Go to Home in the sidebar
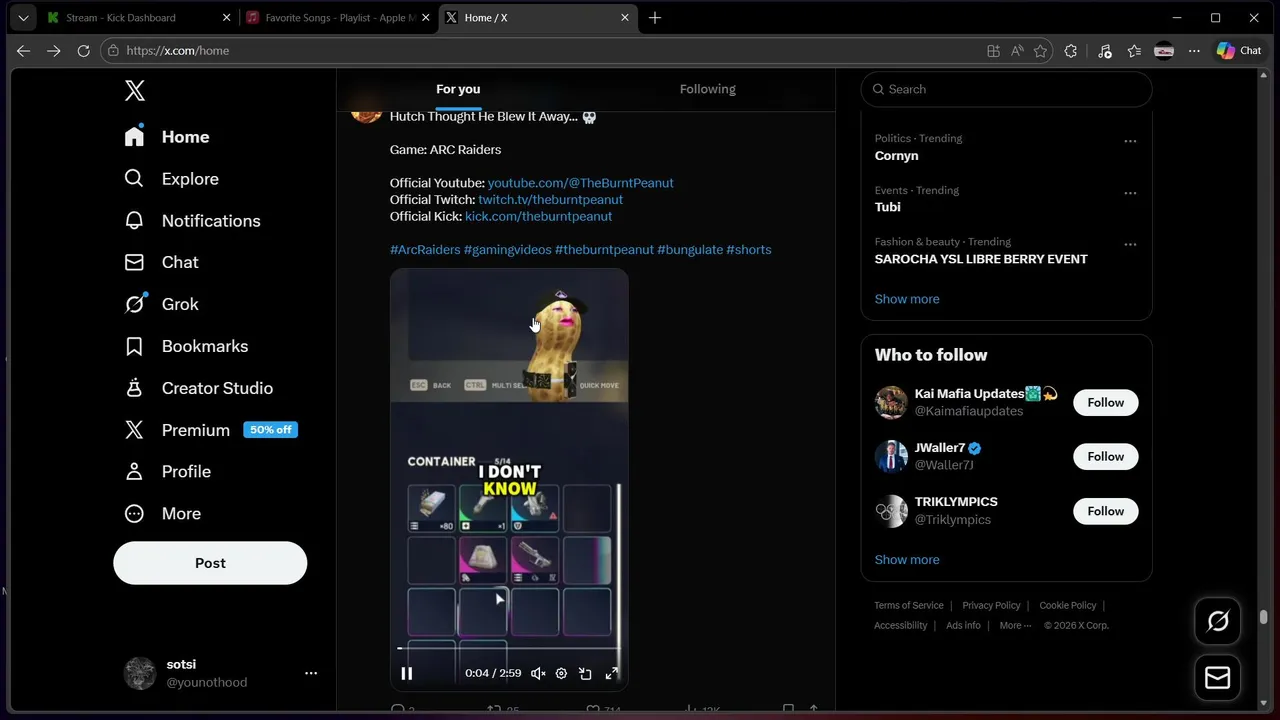Image resolution: width=1280 pixels, height=720 pixels. (x=168, y=137)
